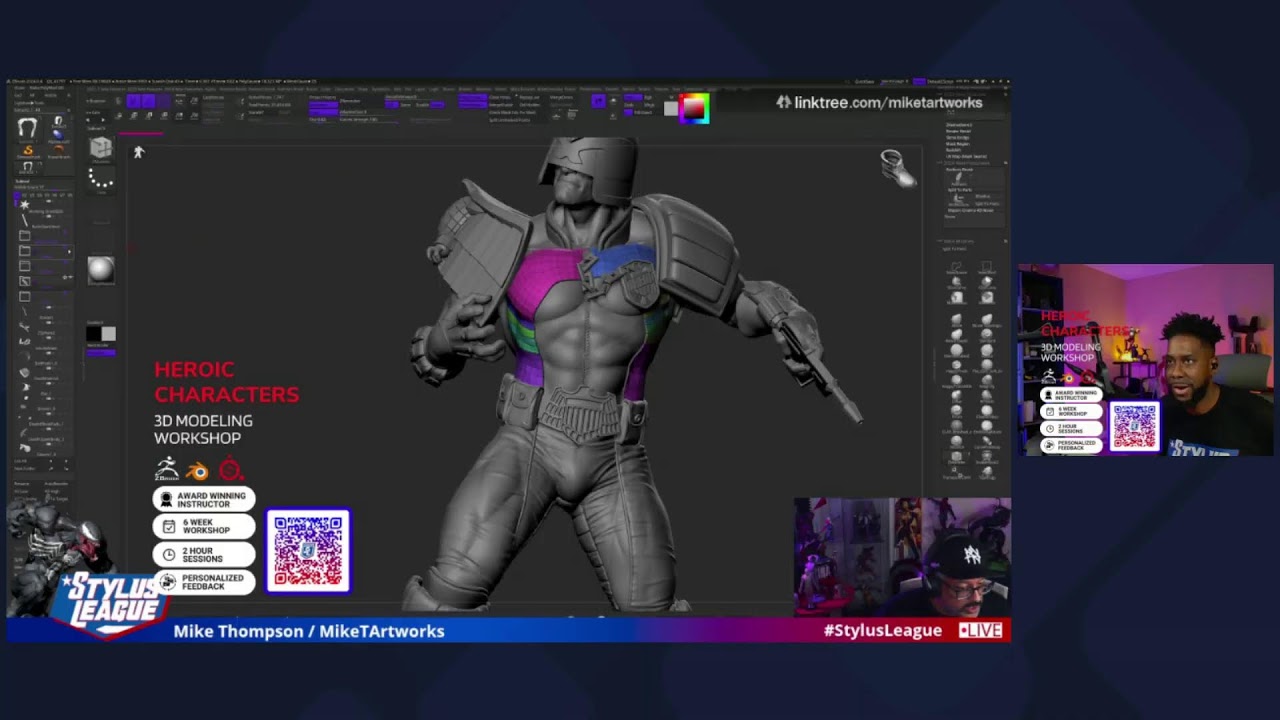Open the brush selector cube thumbnail
The height and width of the screenshot is (720, 1280).
(101, 148)
